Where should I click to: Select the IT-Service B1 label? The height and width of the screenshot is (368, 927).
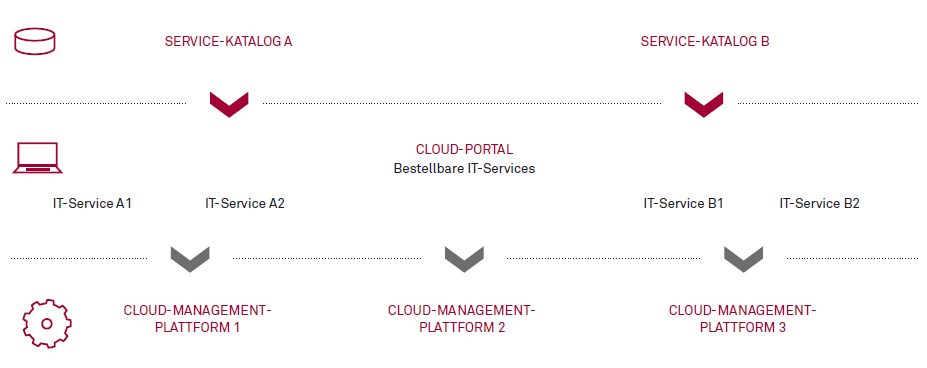683,204
